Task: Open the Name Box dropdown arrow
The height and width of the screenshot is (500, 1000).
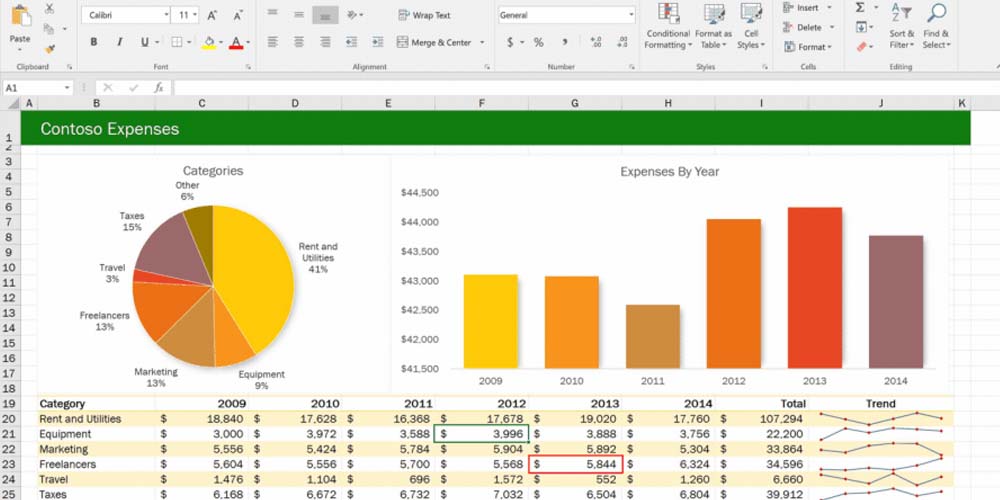Action: [x=67, y=88]
